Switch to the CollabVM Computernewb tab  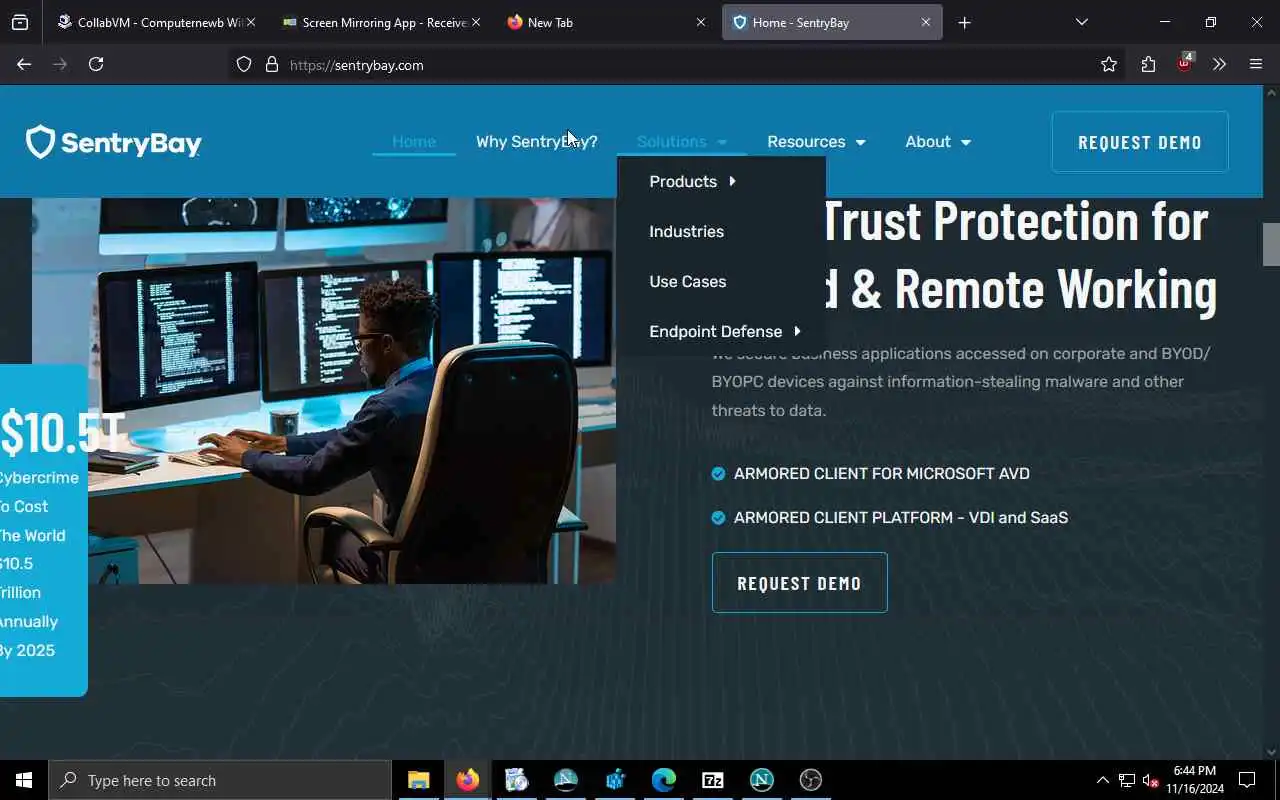pos(149,22)
